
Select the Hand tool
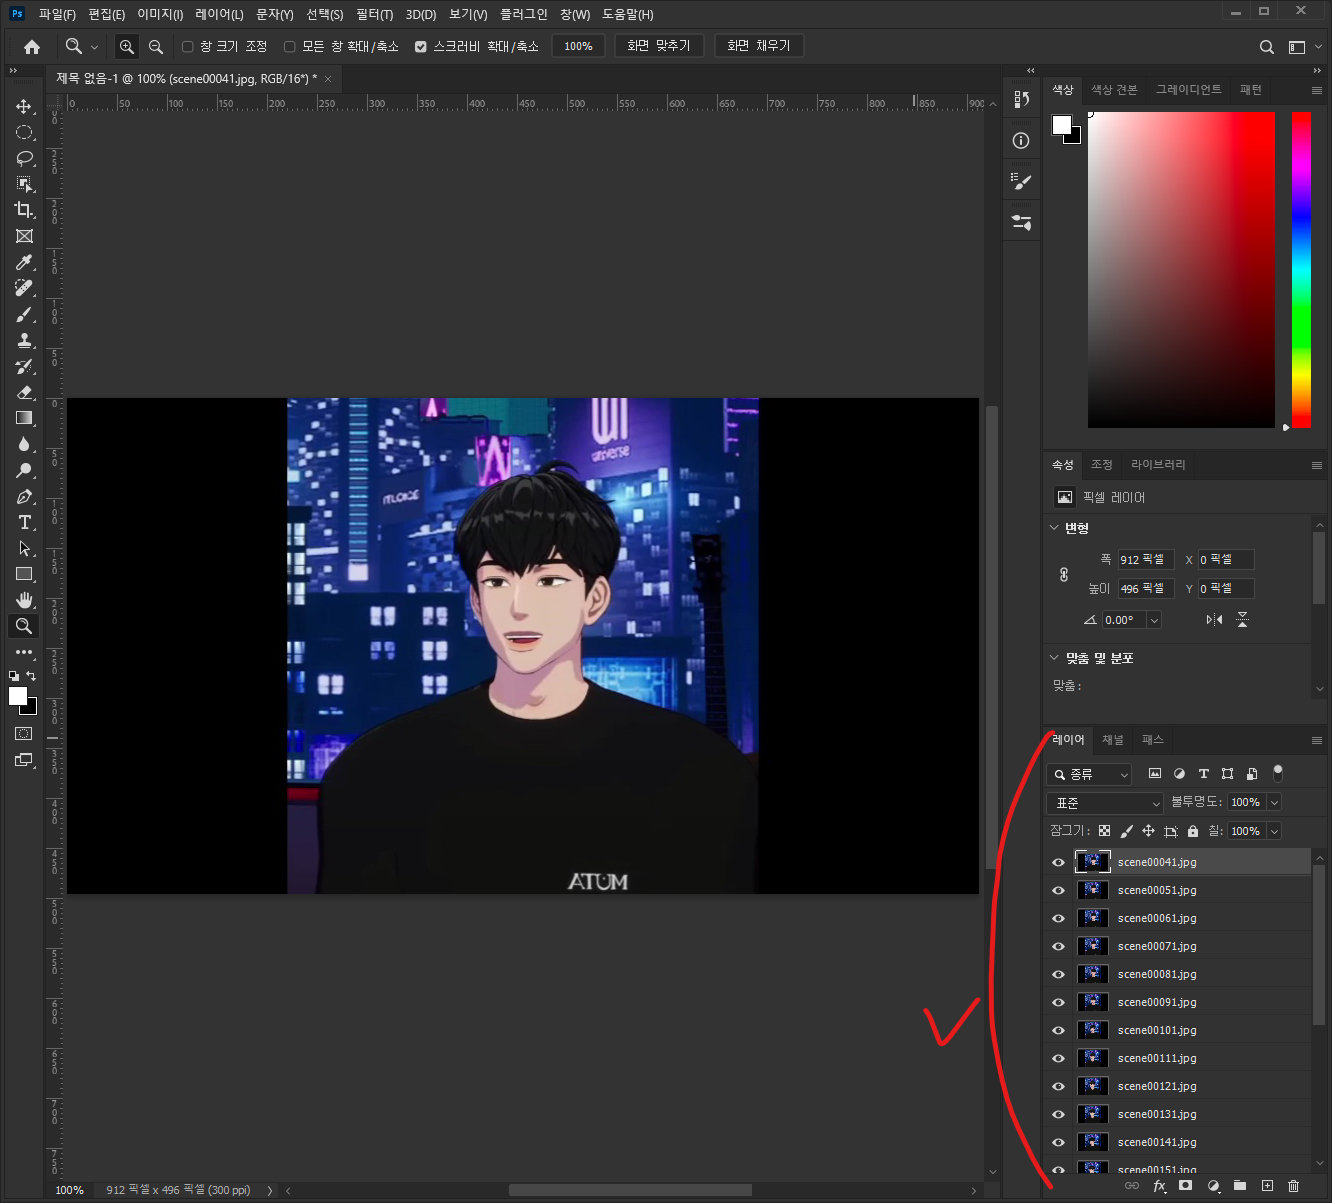click(24, 600)
